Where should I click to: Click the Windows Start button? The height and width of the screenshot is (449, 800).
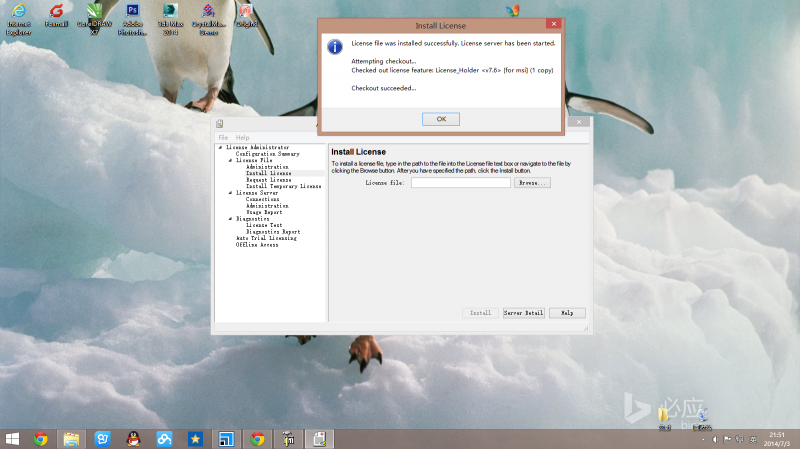point(12,439)
